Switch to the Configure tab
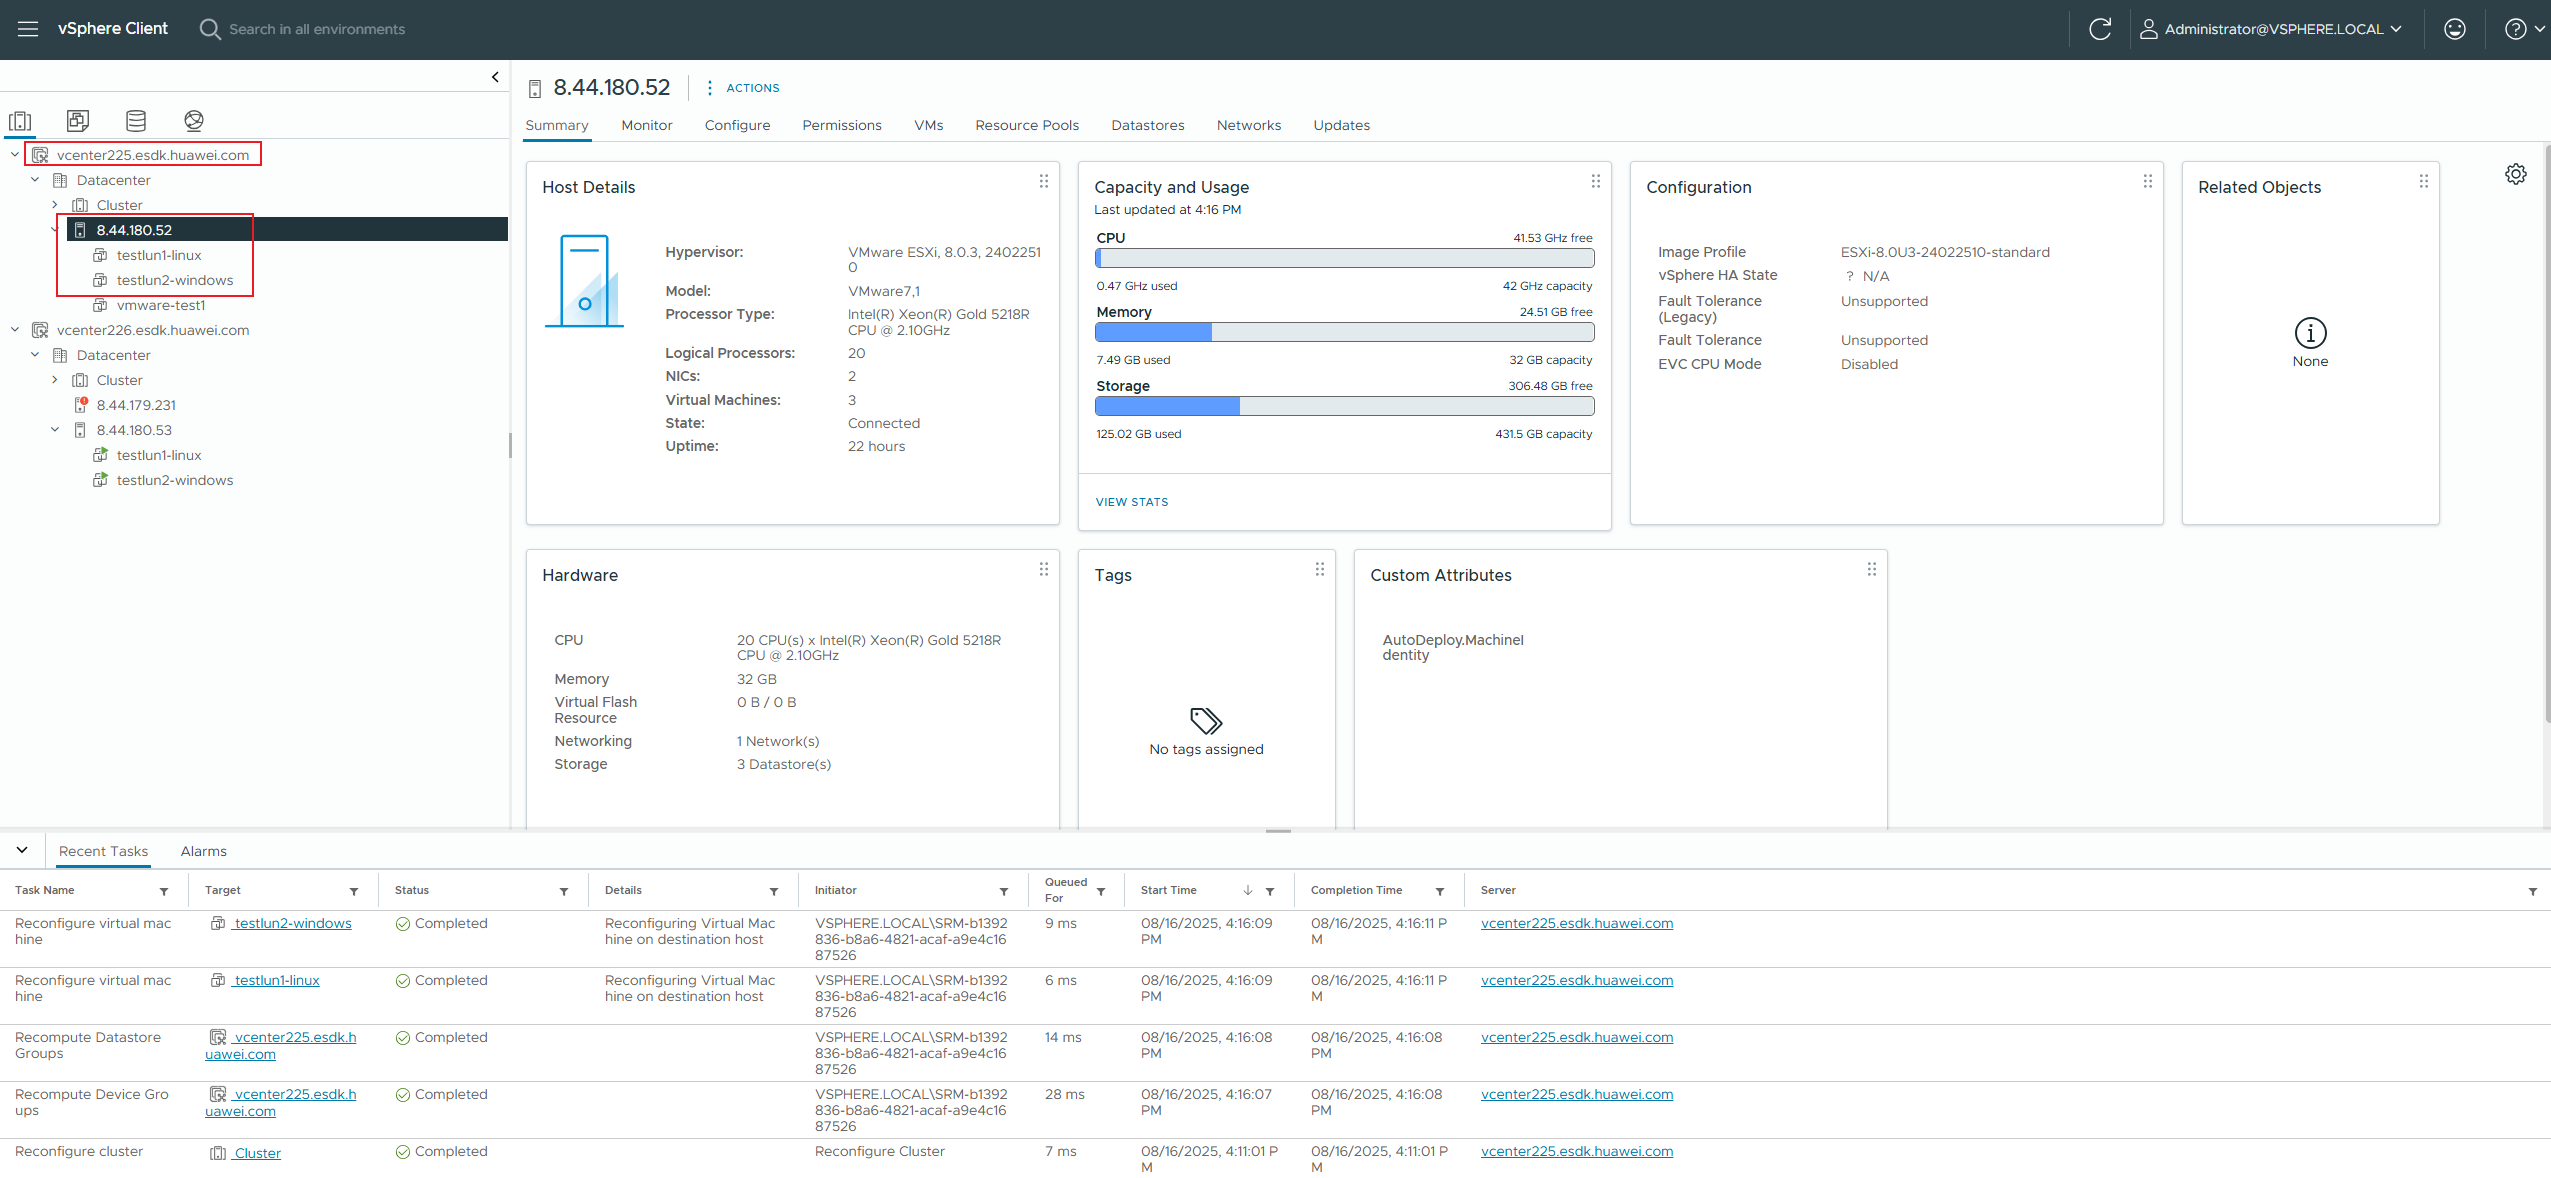2551x1178 pixels. click(737, 125)
